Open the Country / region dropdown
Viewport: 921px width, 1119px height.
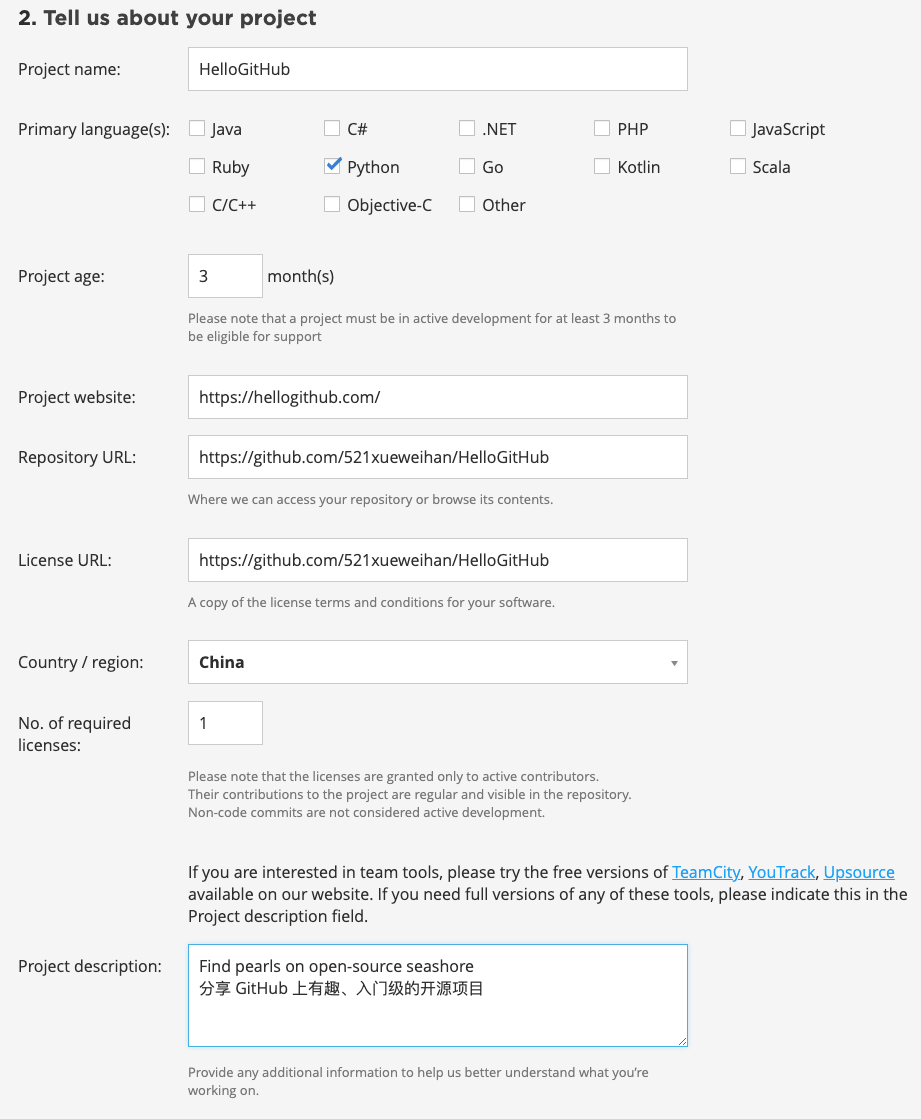pos(437,662)
